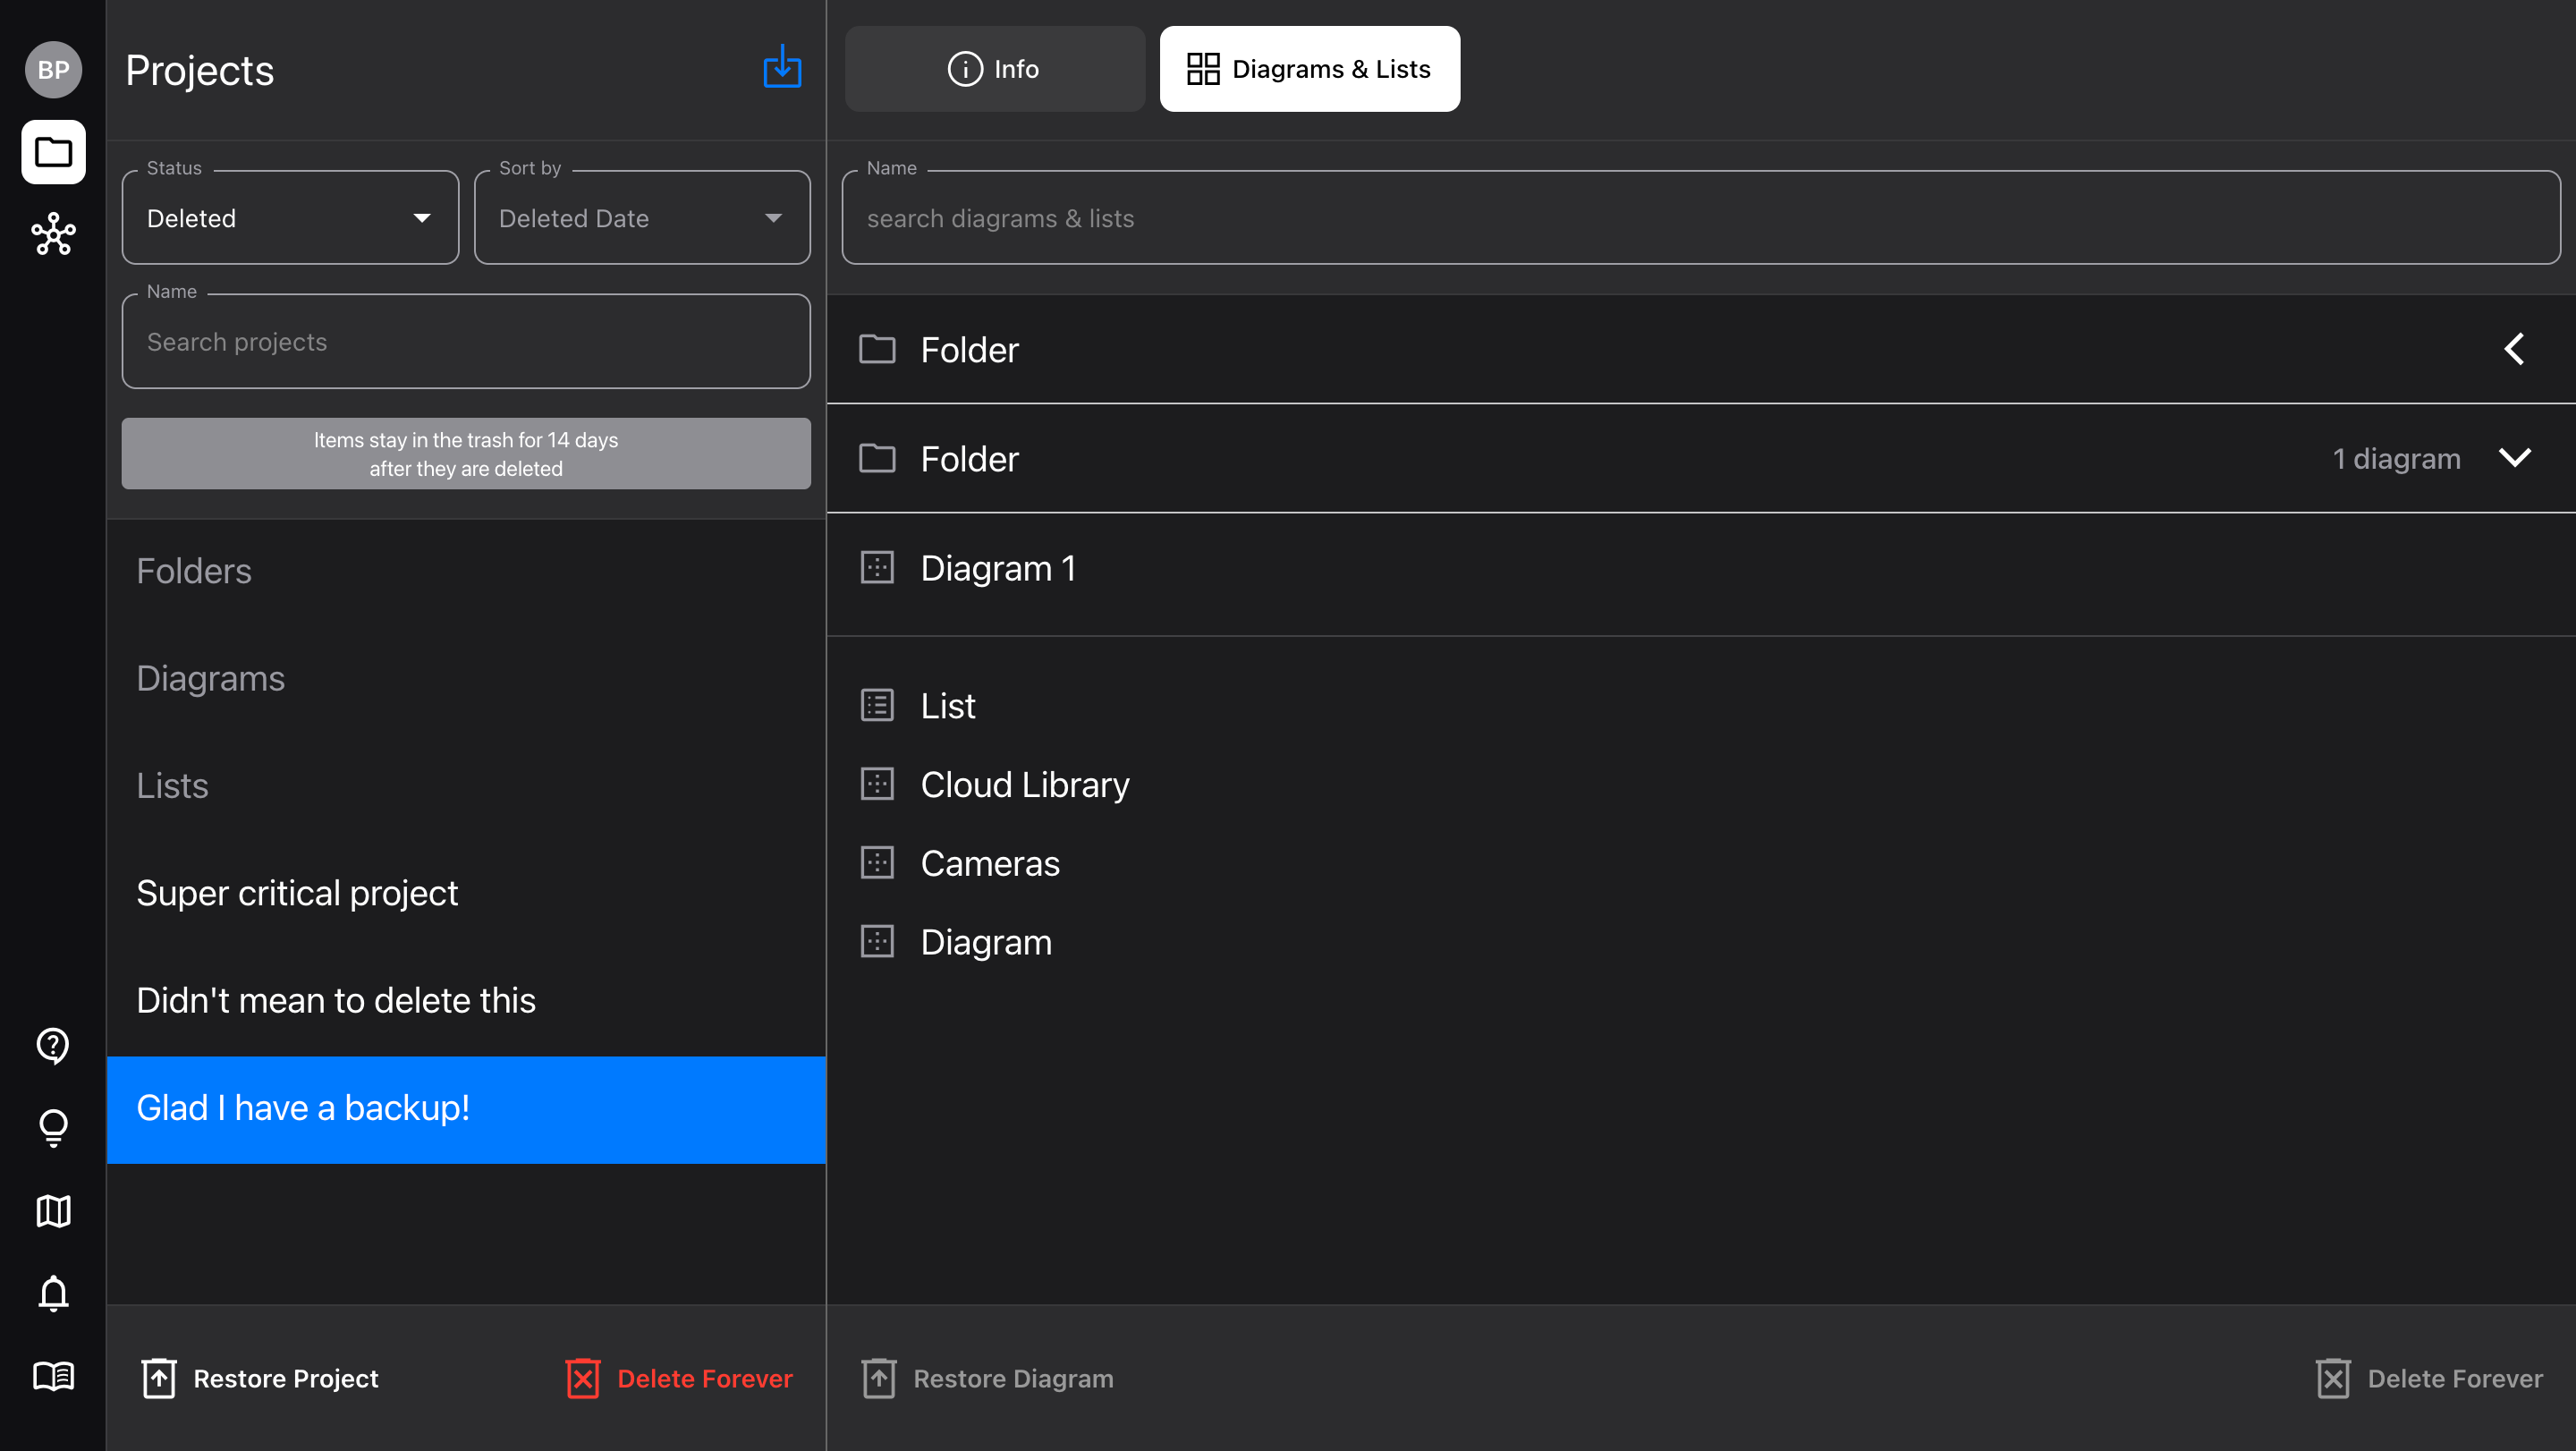
Task: Select the Cloud Library diagram
Action: click(1024, 785)
